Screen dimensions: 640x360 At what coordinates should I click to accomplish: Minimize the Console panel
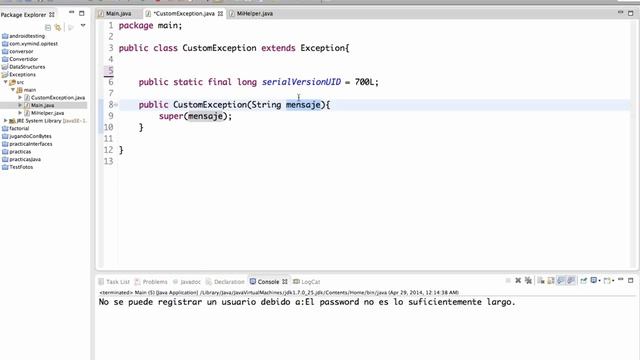click(621, 279)
